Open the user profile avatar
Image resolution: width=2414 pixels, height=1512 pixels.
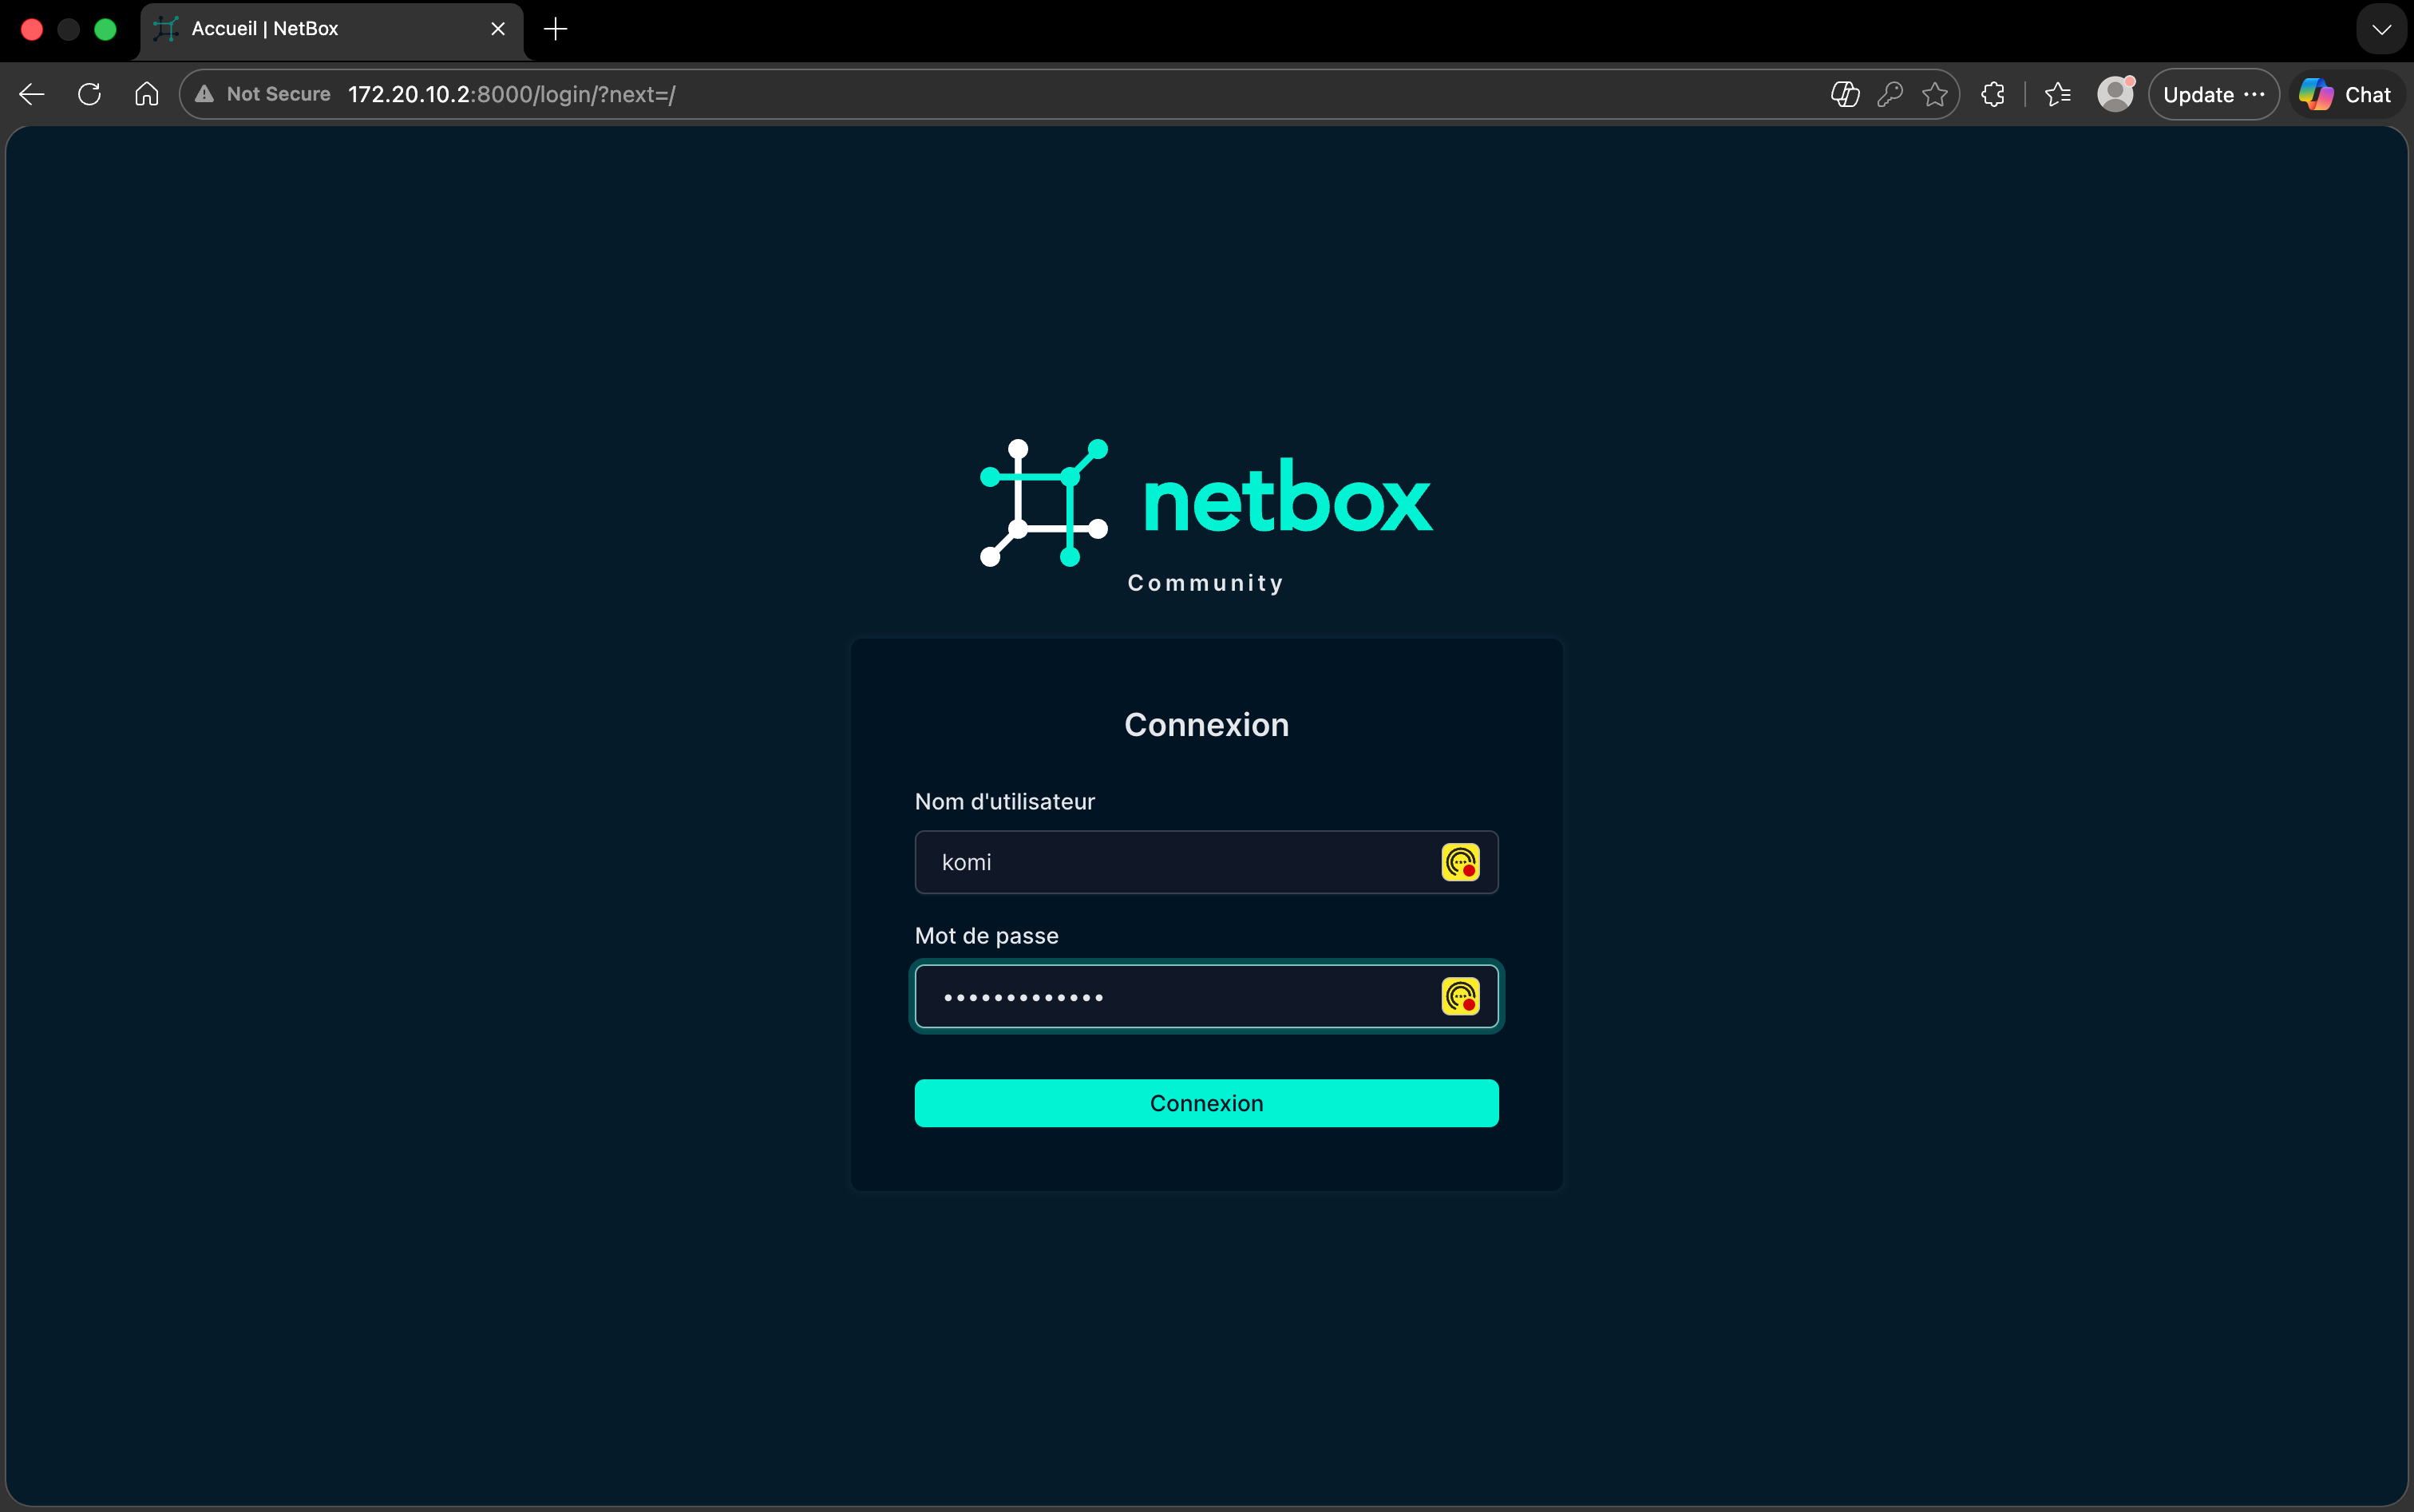[x=2115, y=94]
